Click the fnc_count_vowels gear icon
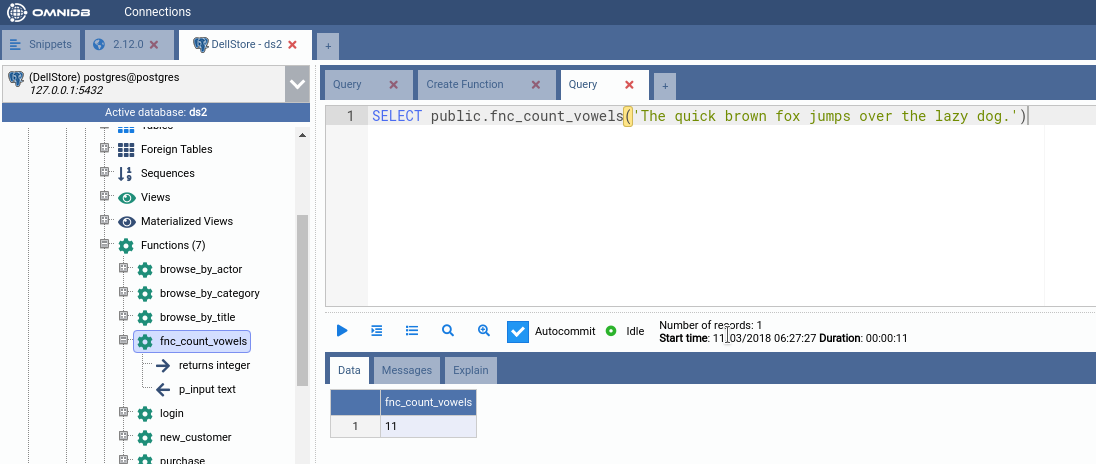Viewport: 1096px width, 464px height. 145,342
